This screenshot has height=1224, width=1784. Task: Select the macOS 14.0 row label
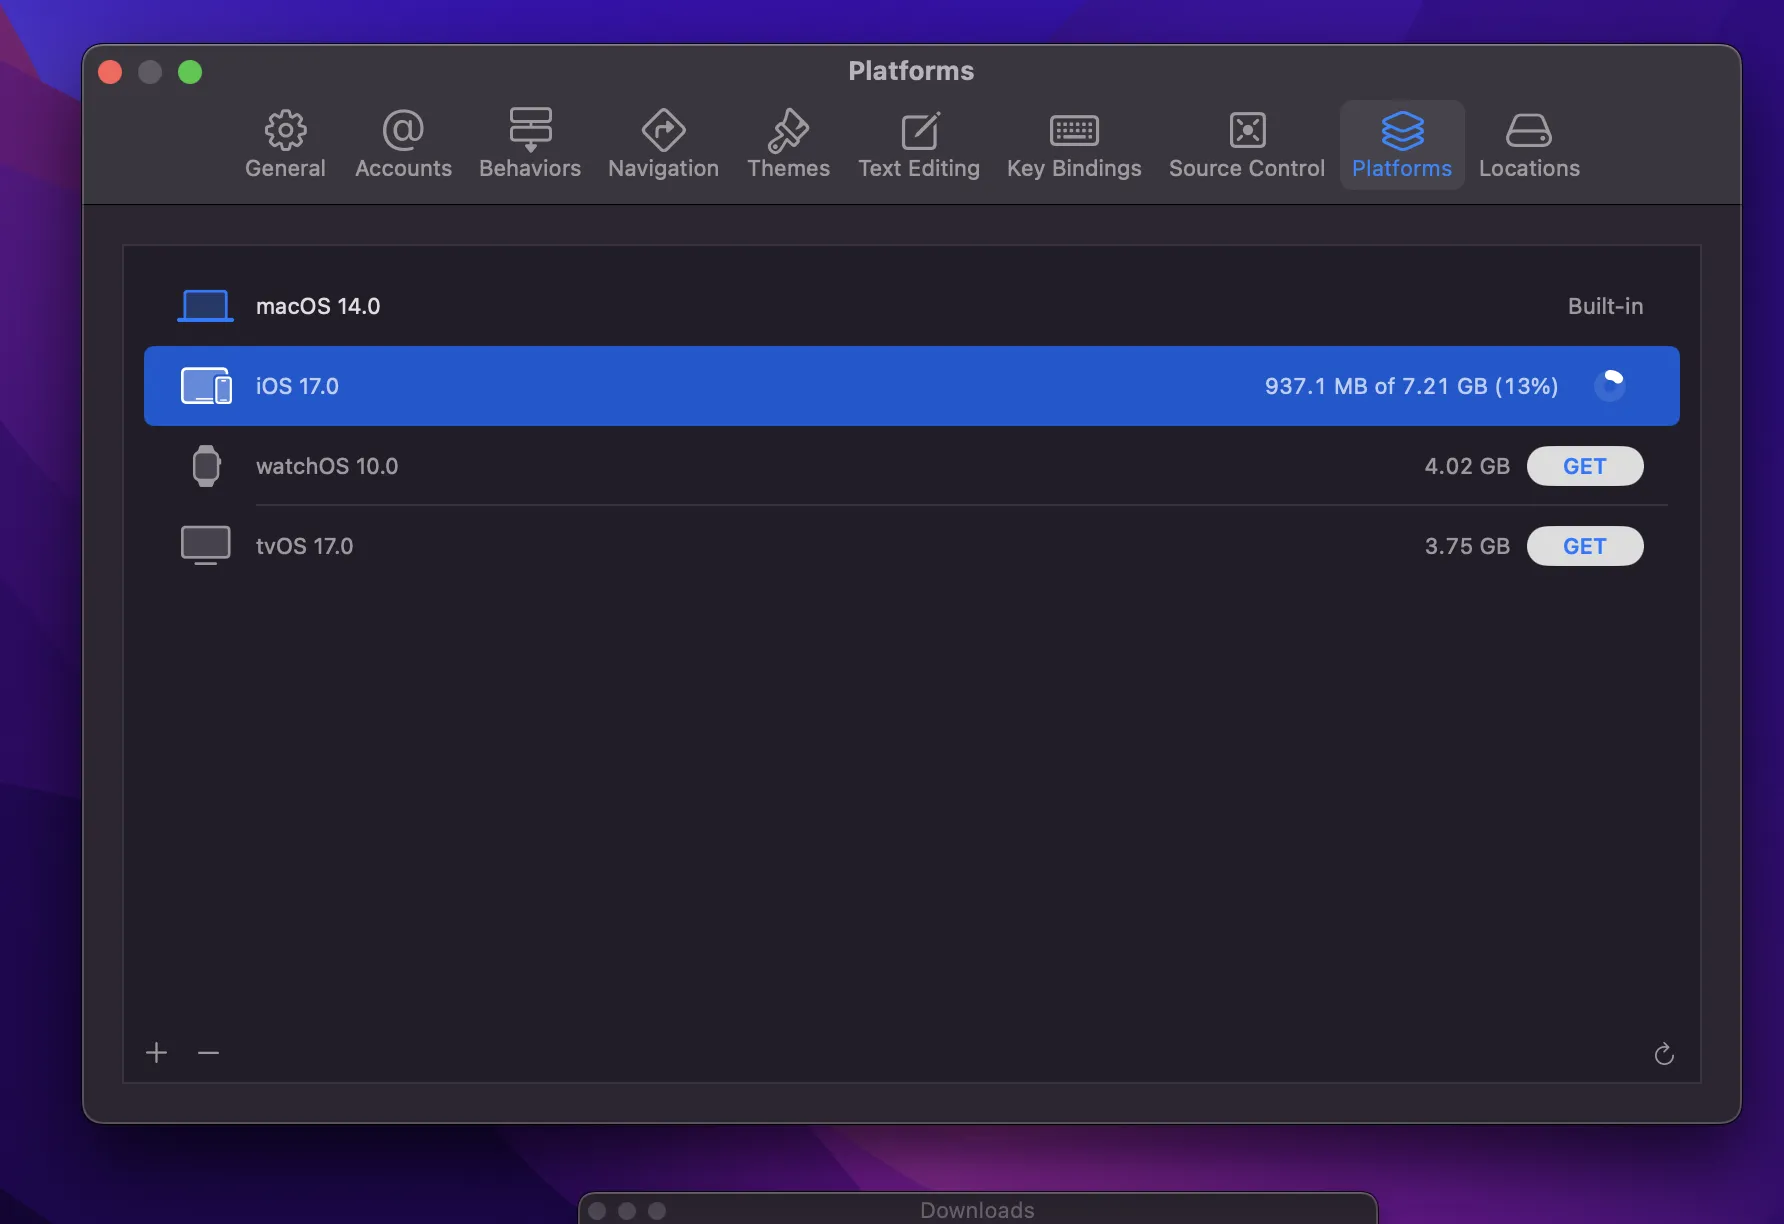click(x=318, y=306)
